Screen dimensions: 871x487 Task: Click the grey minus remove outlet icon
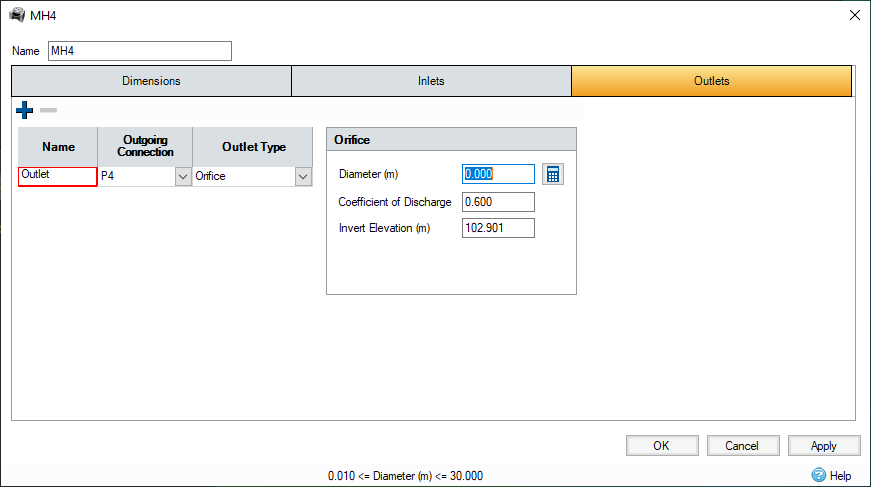click(x=48, y=110)
